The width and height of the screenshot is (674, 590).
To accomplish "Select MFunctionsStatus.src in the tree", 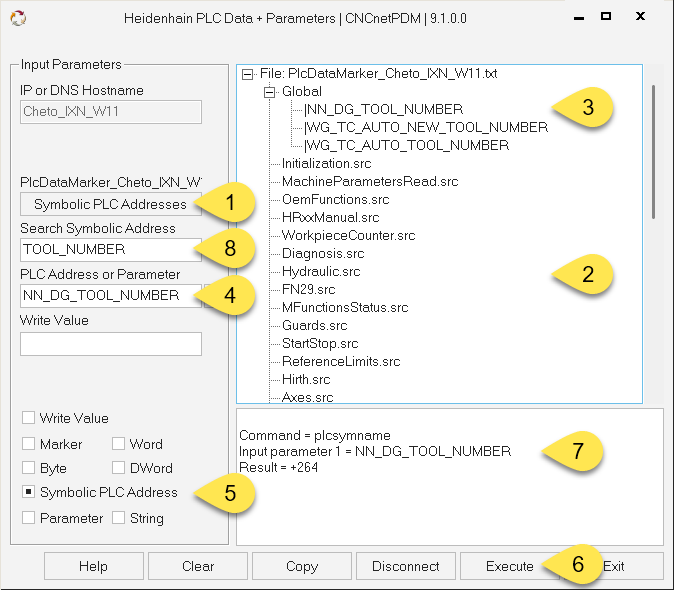I will pos(345,308).
